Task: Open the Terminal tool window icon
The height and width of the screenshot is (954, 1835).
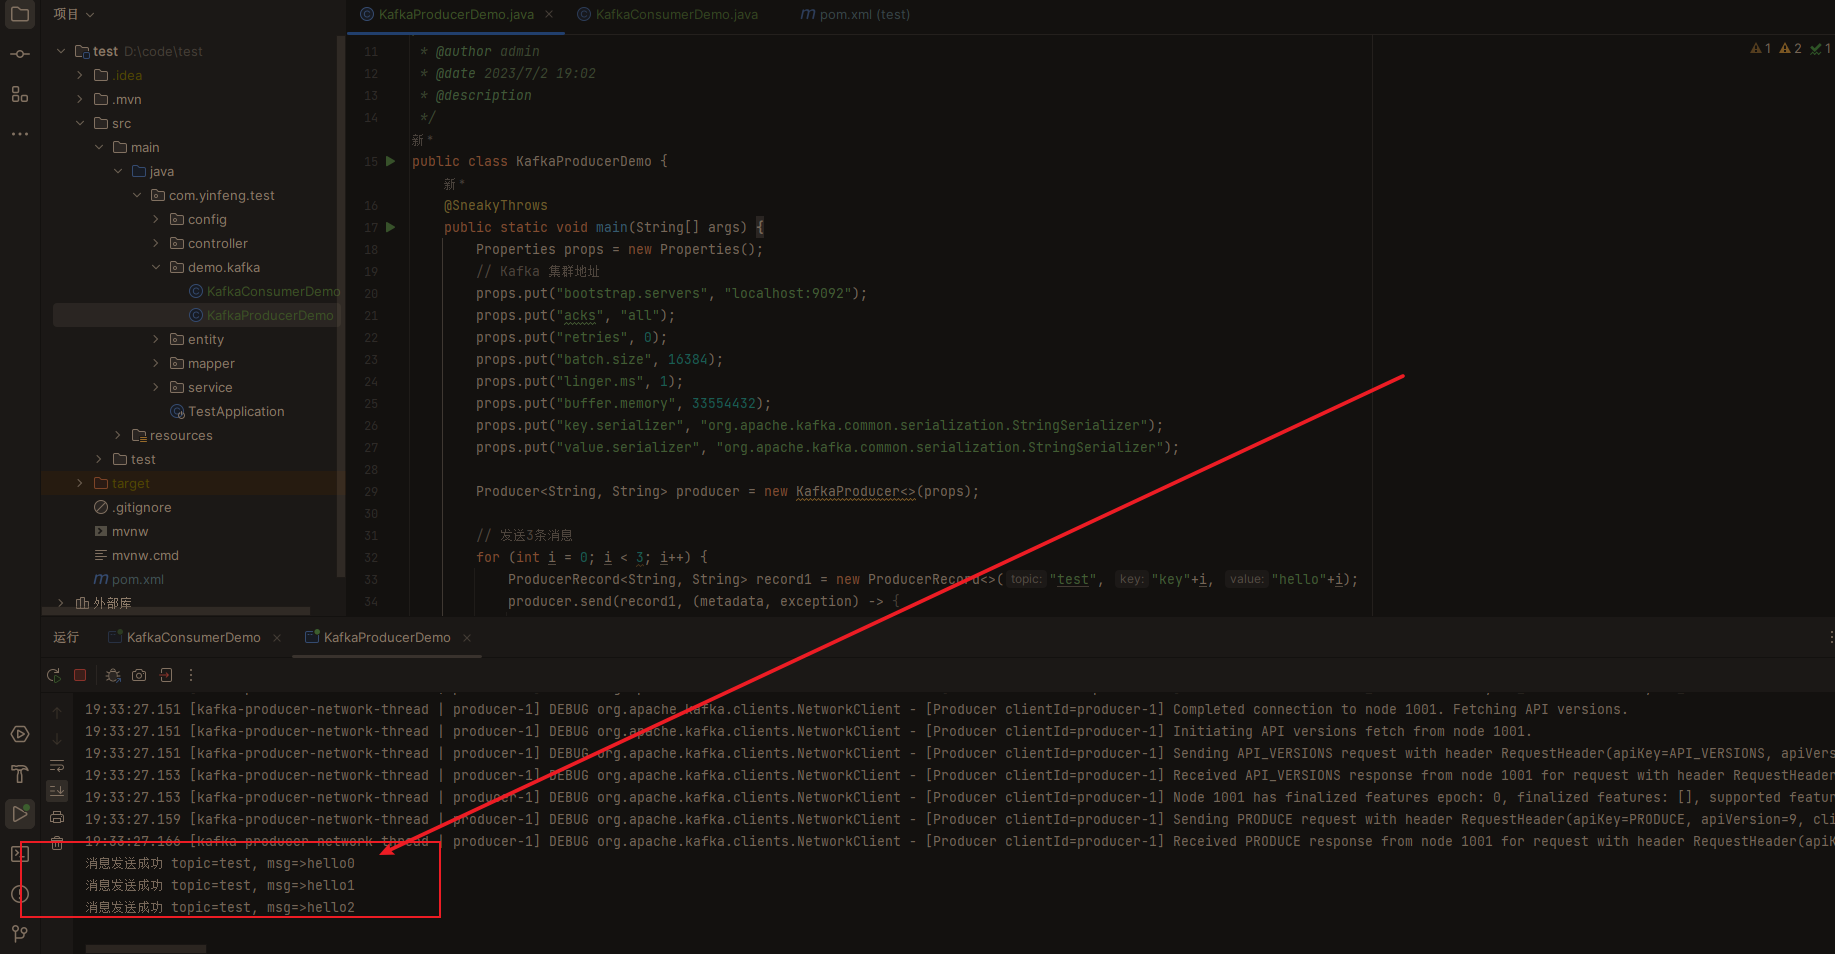Action: coord(19,854)
